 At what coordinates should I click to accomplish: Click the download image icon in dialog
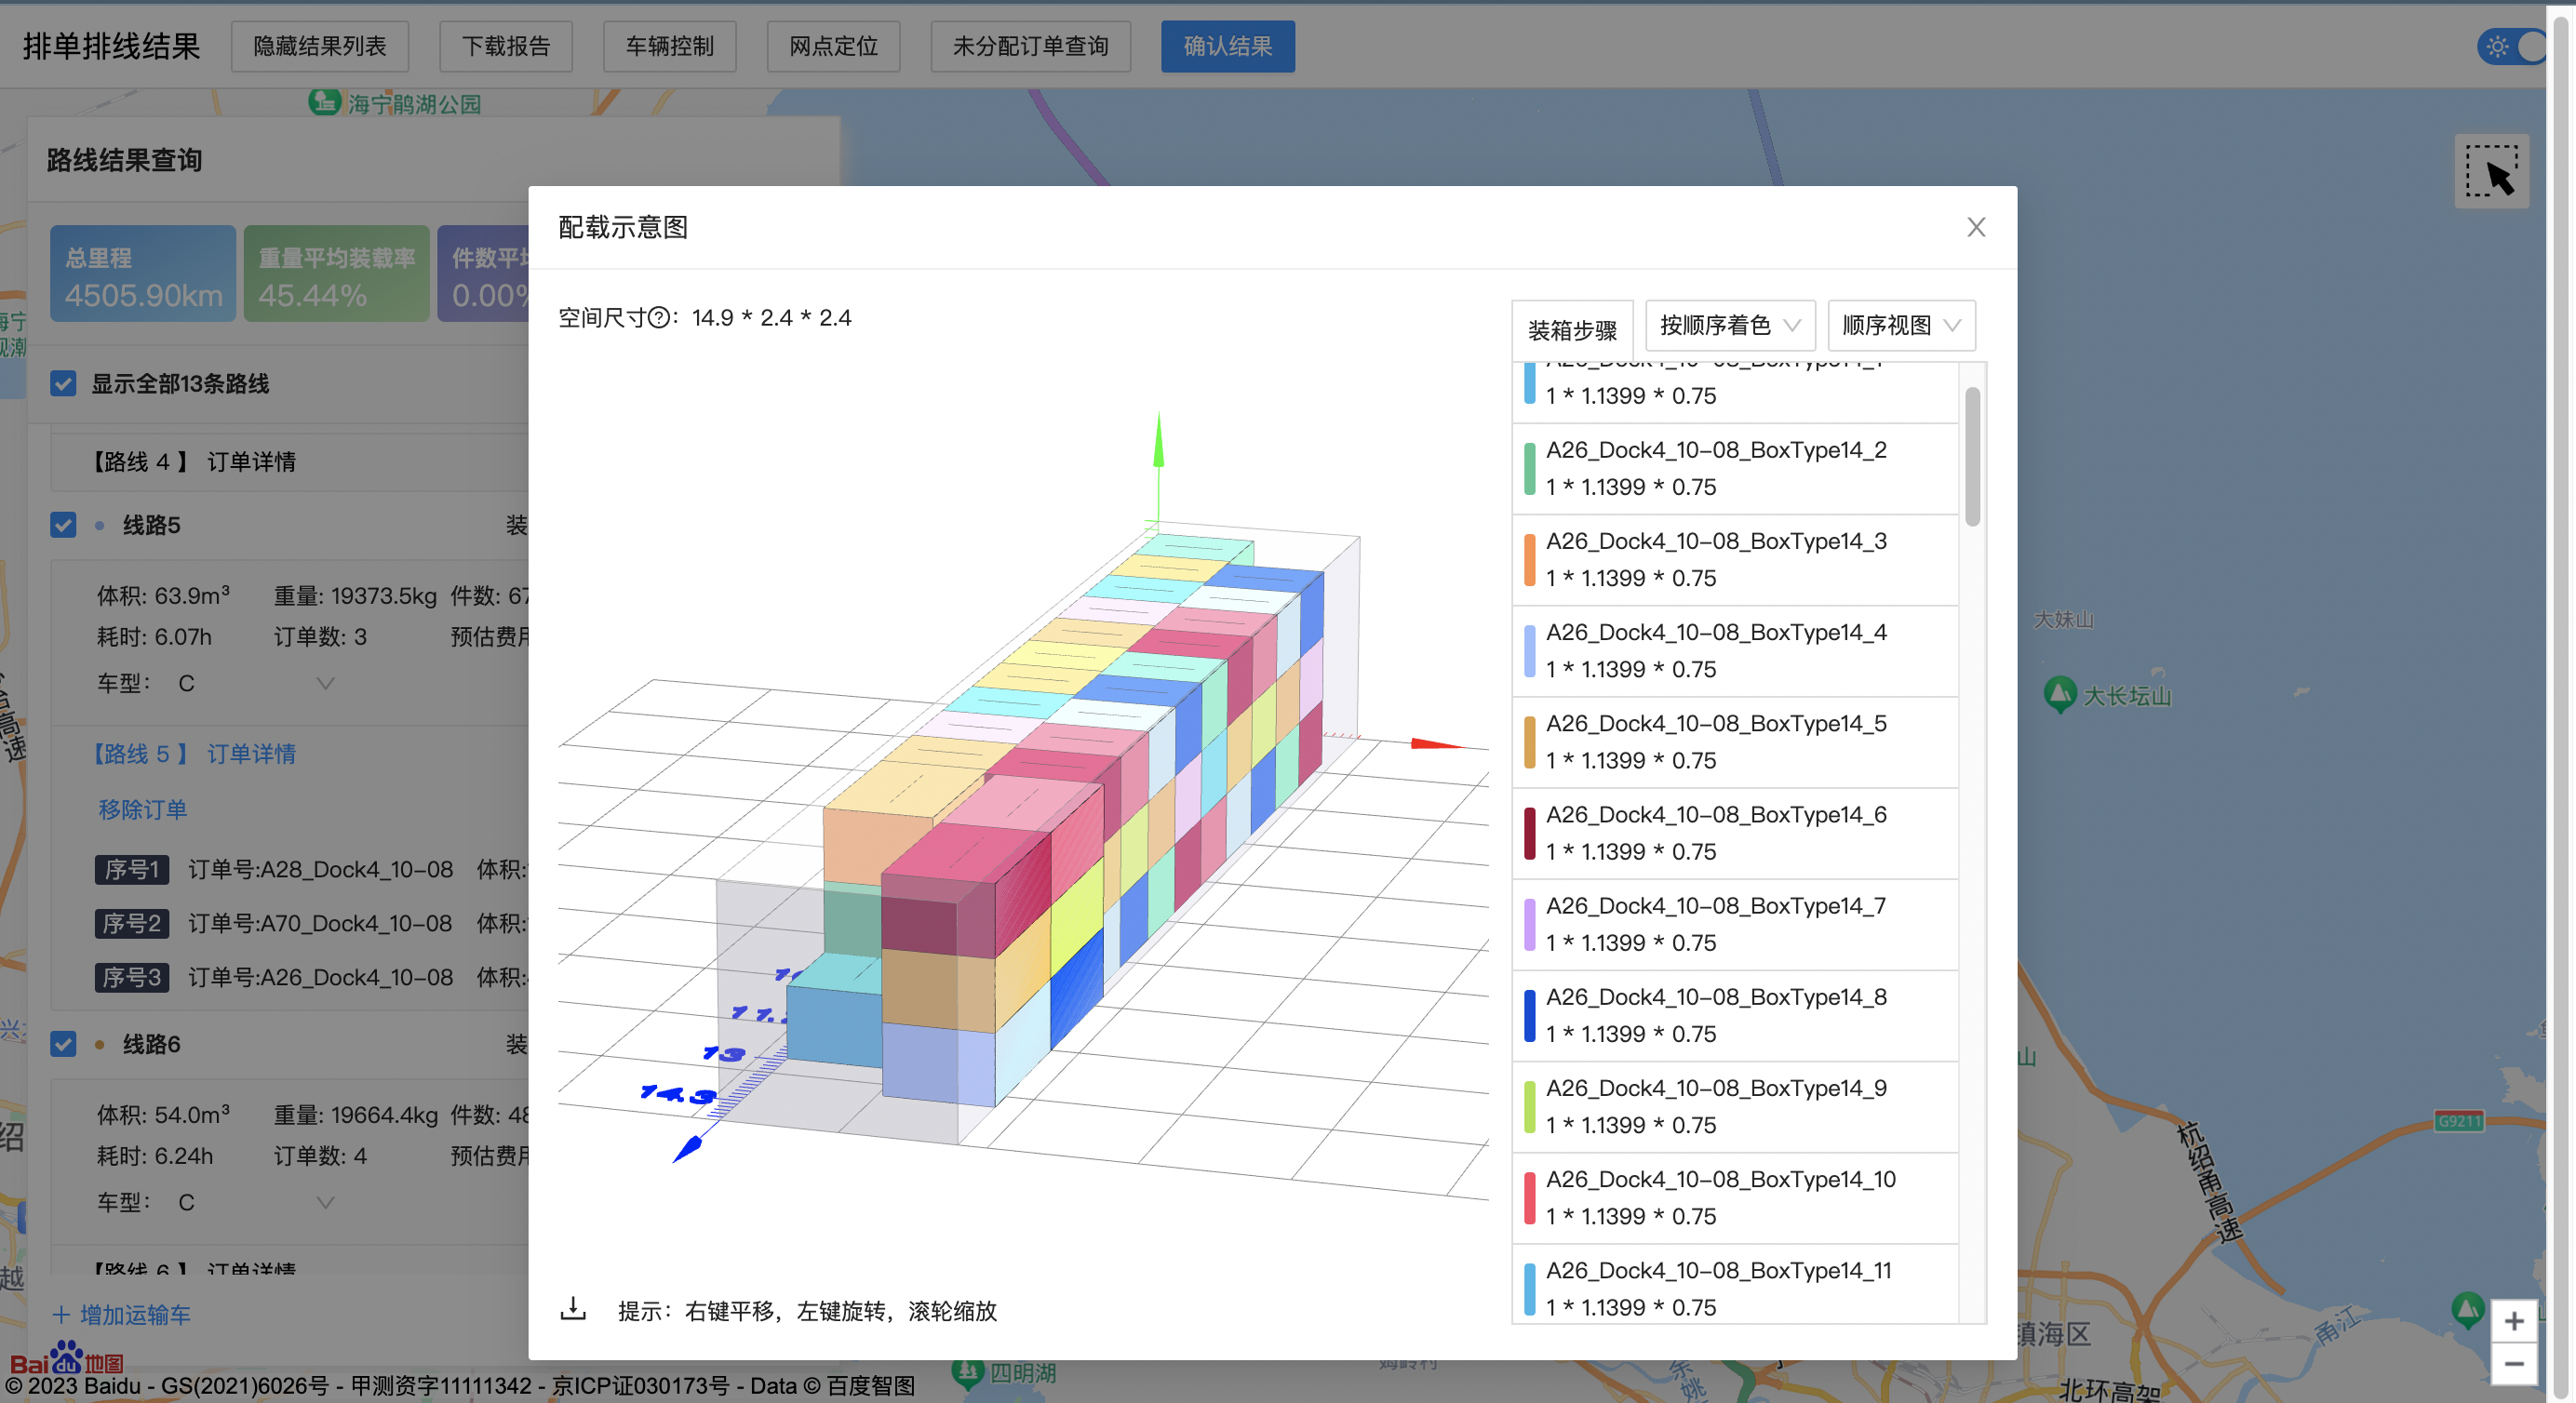(x=572, y=1308)
